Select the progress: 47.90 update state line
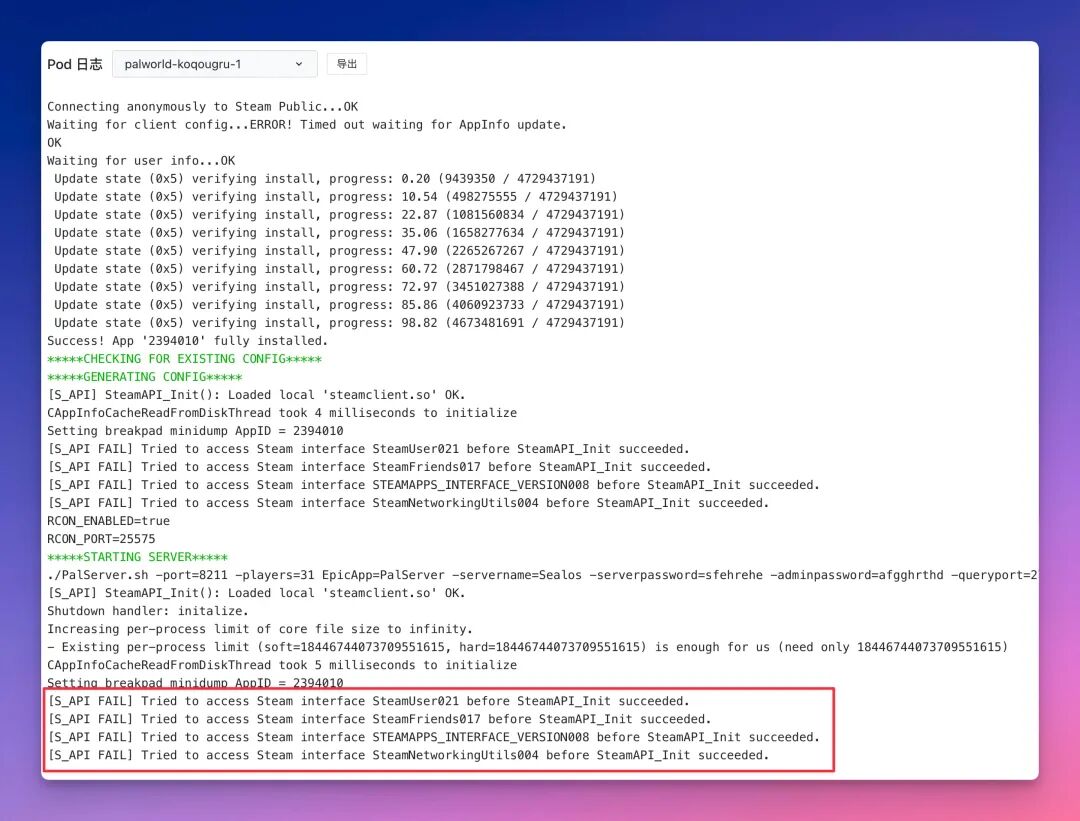Screen dimensions: 1080x821 point(340,251)
